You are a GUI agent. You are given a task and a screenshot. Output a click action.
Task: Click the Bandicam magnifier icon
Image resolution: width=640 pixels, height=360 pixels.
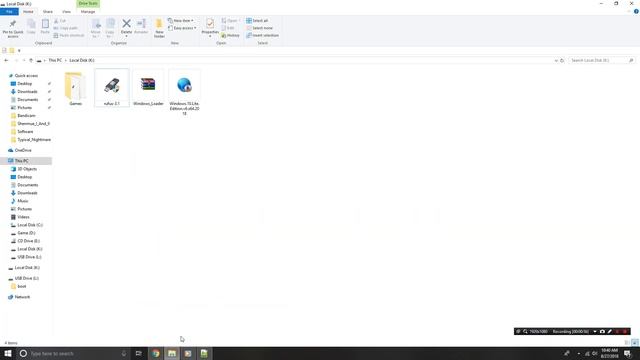pyautogui.click(x=525, y=331)
